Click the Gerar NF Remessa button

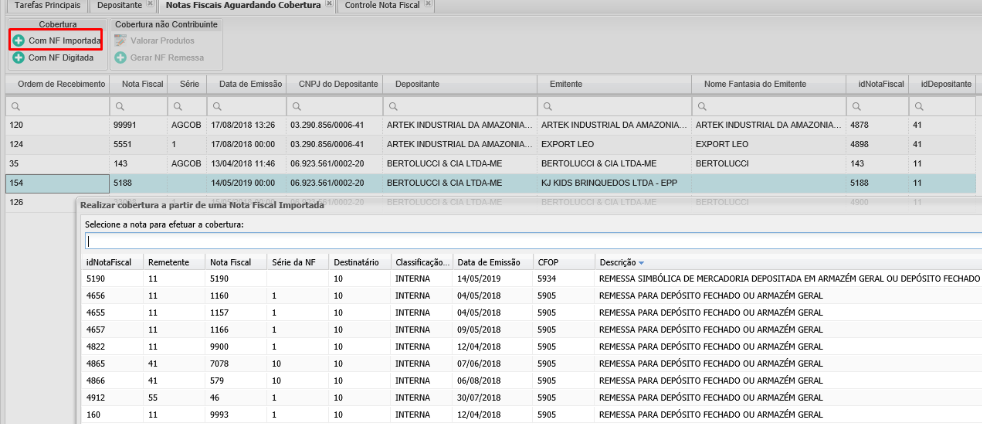tap(160, 58)
